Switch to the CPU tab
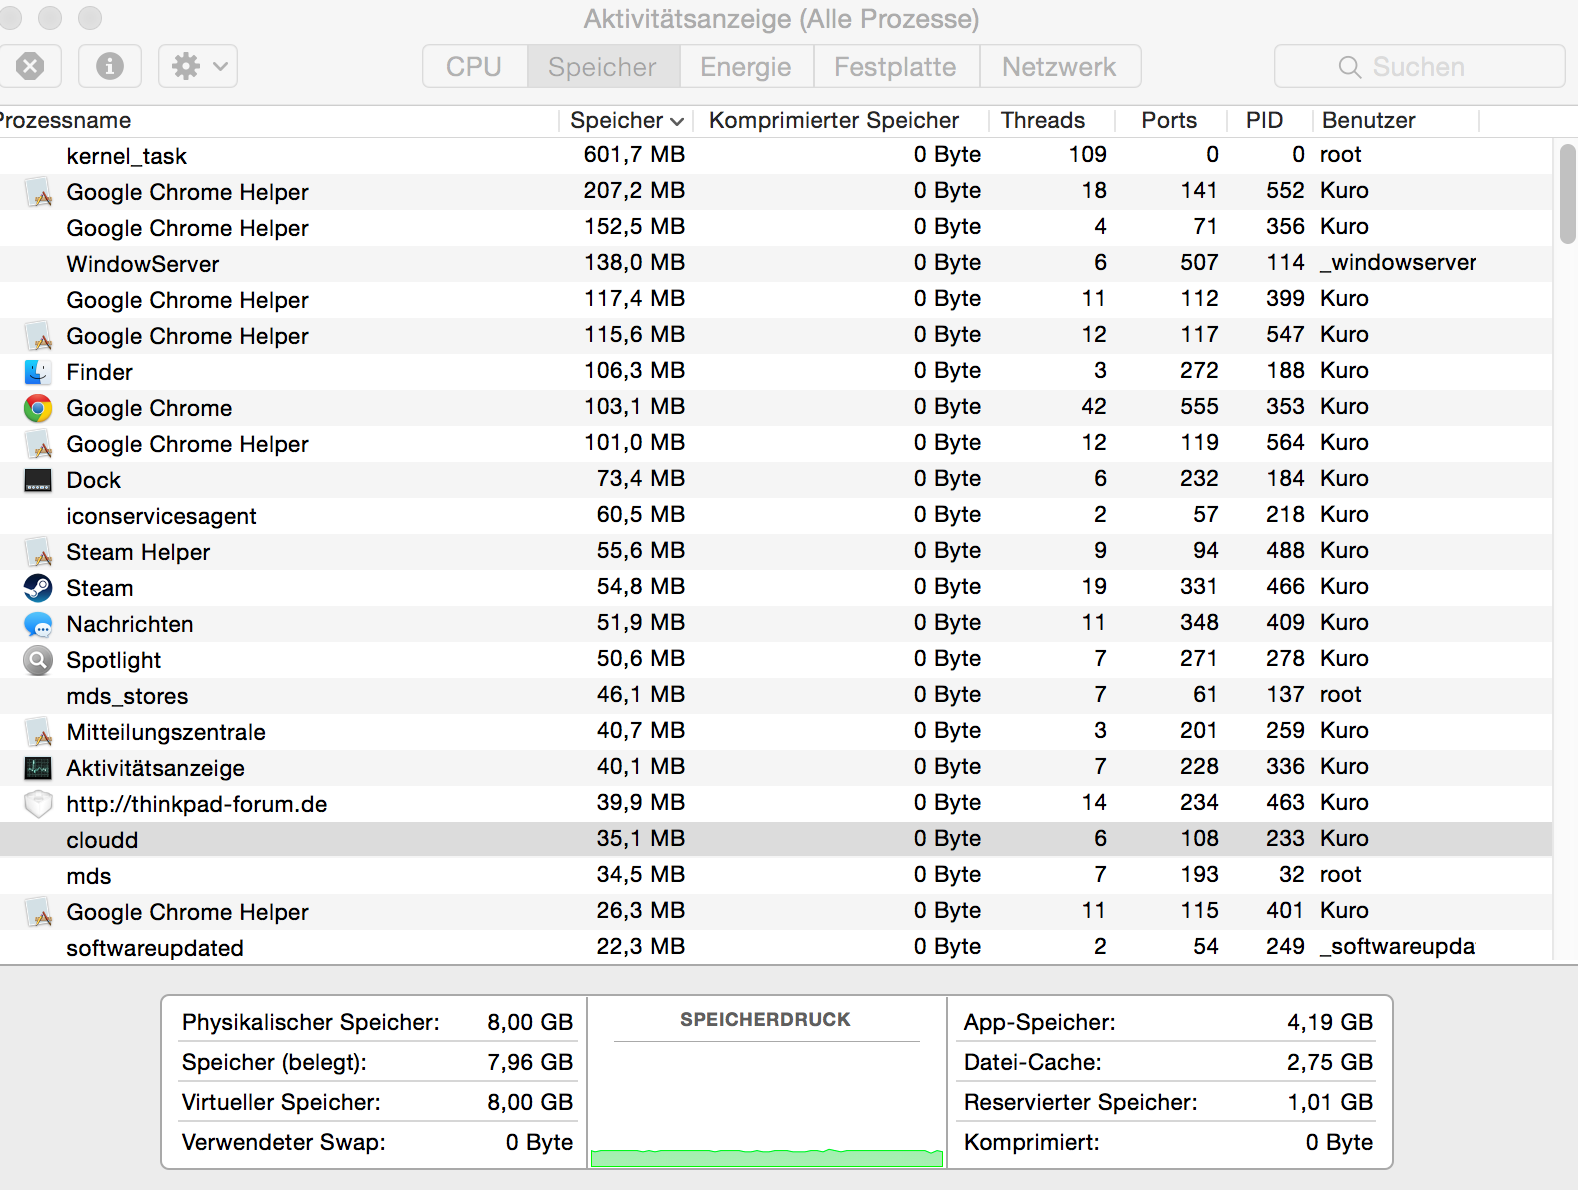 (x=474, y=66)
